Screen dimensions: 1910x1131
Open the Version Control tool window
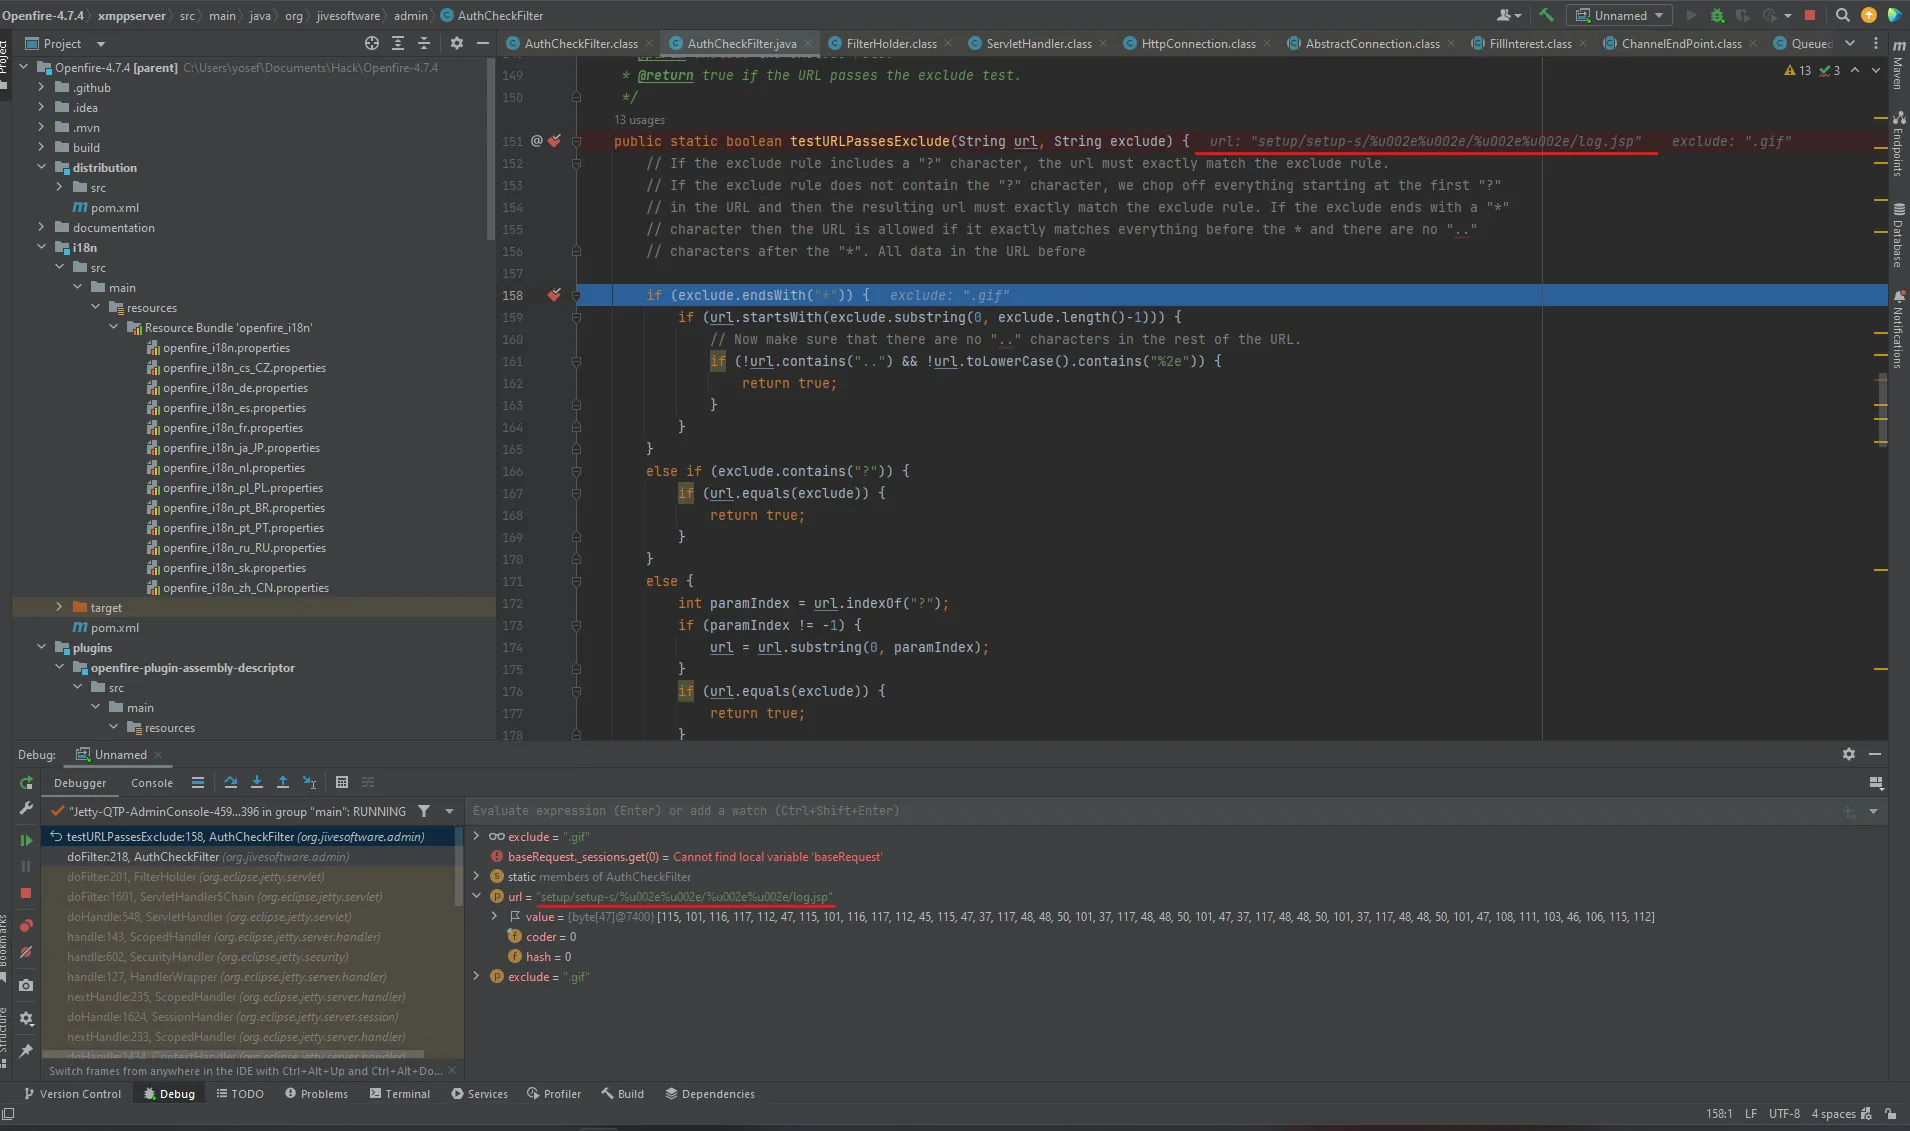tap(72, 1093)
